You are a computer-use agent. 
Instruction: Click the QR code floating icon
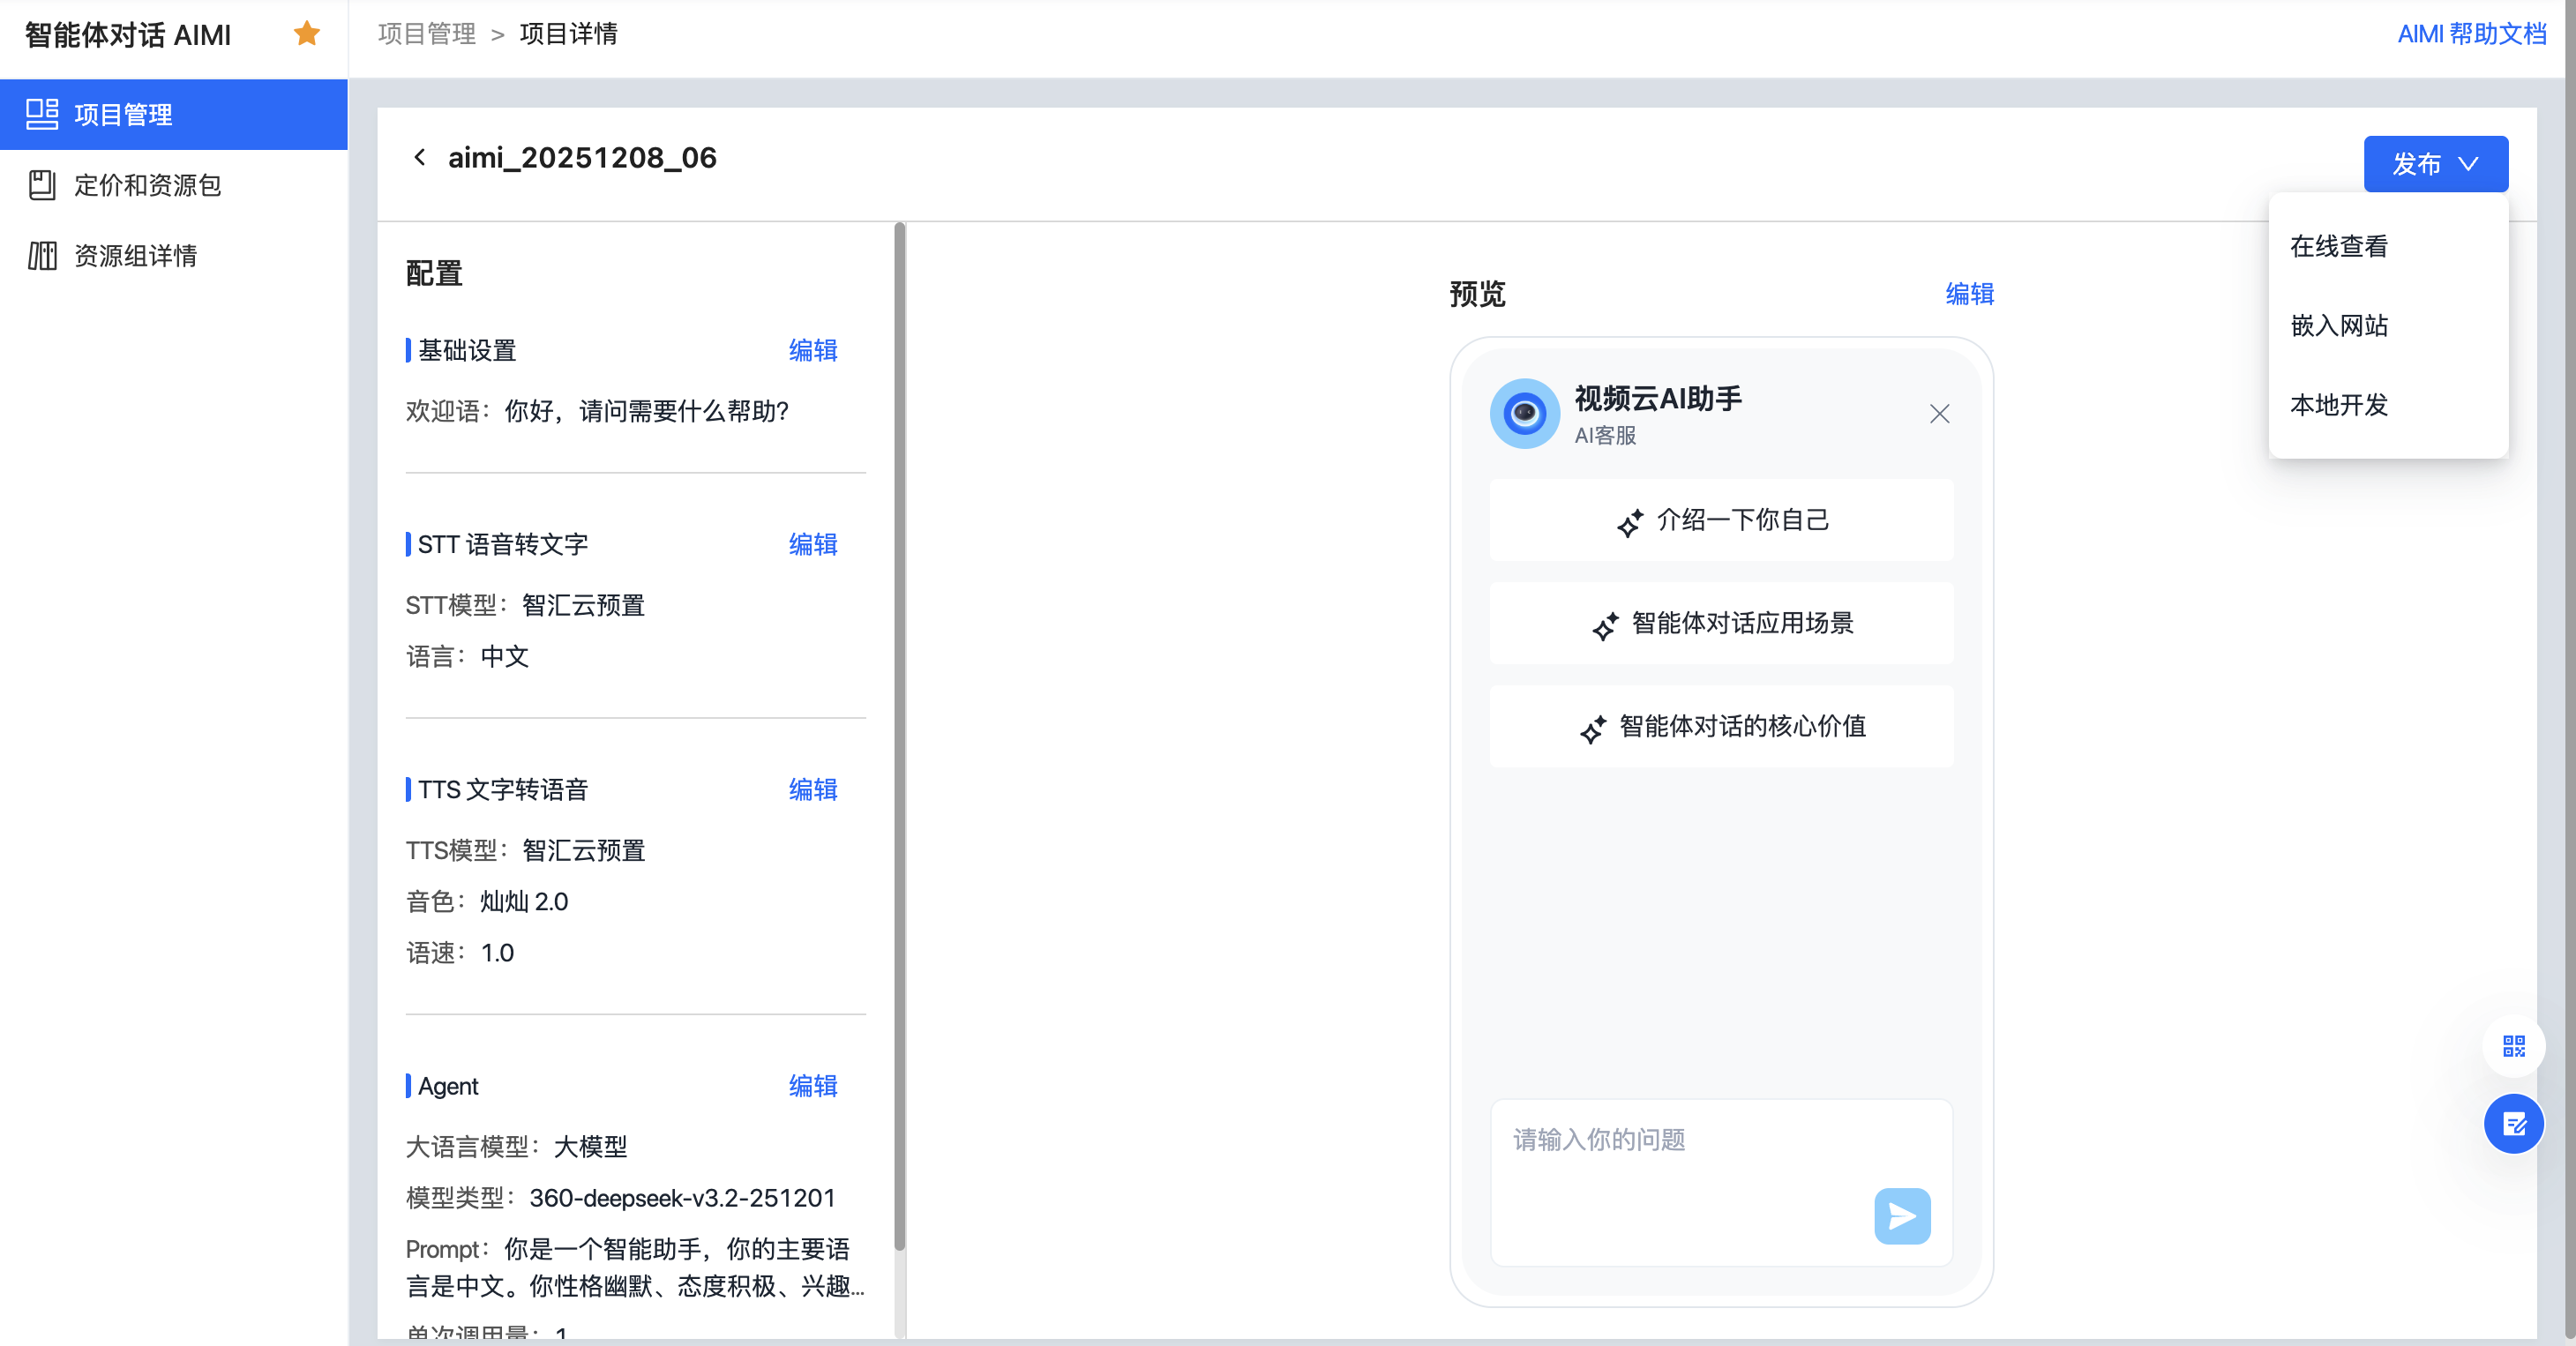(2513, 1046)
